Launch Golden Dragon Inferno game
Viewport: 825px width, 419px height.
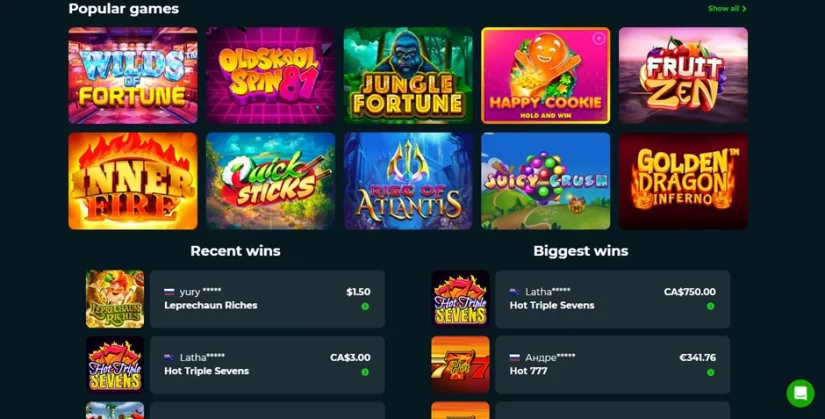tap(683, 181)
